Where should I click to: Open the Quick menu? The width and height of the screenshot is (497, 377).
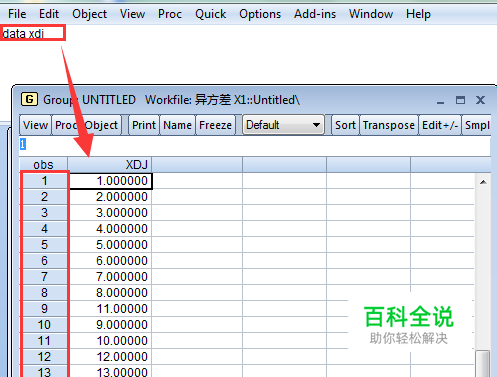pyautogui.click(x=210, y=14)
